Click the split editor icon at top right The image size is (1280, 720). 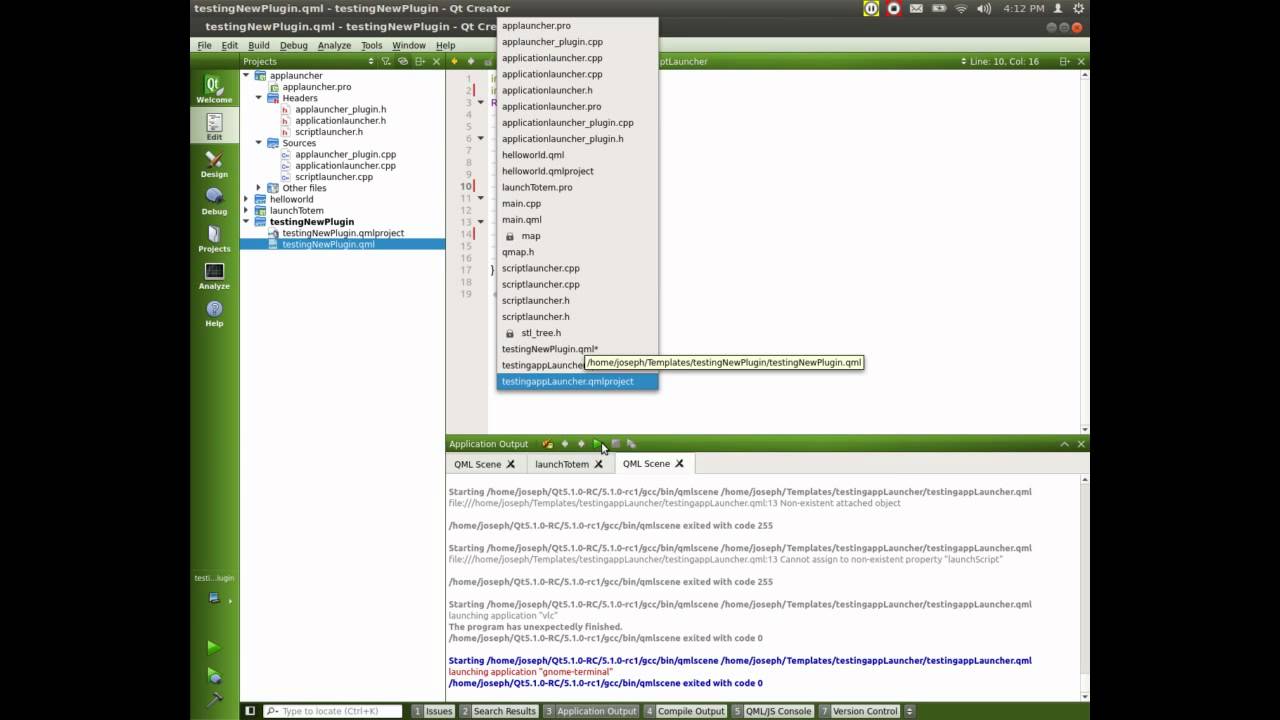1064,61
